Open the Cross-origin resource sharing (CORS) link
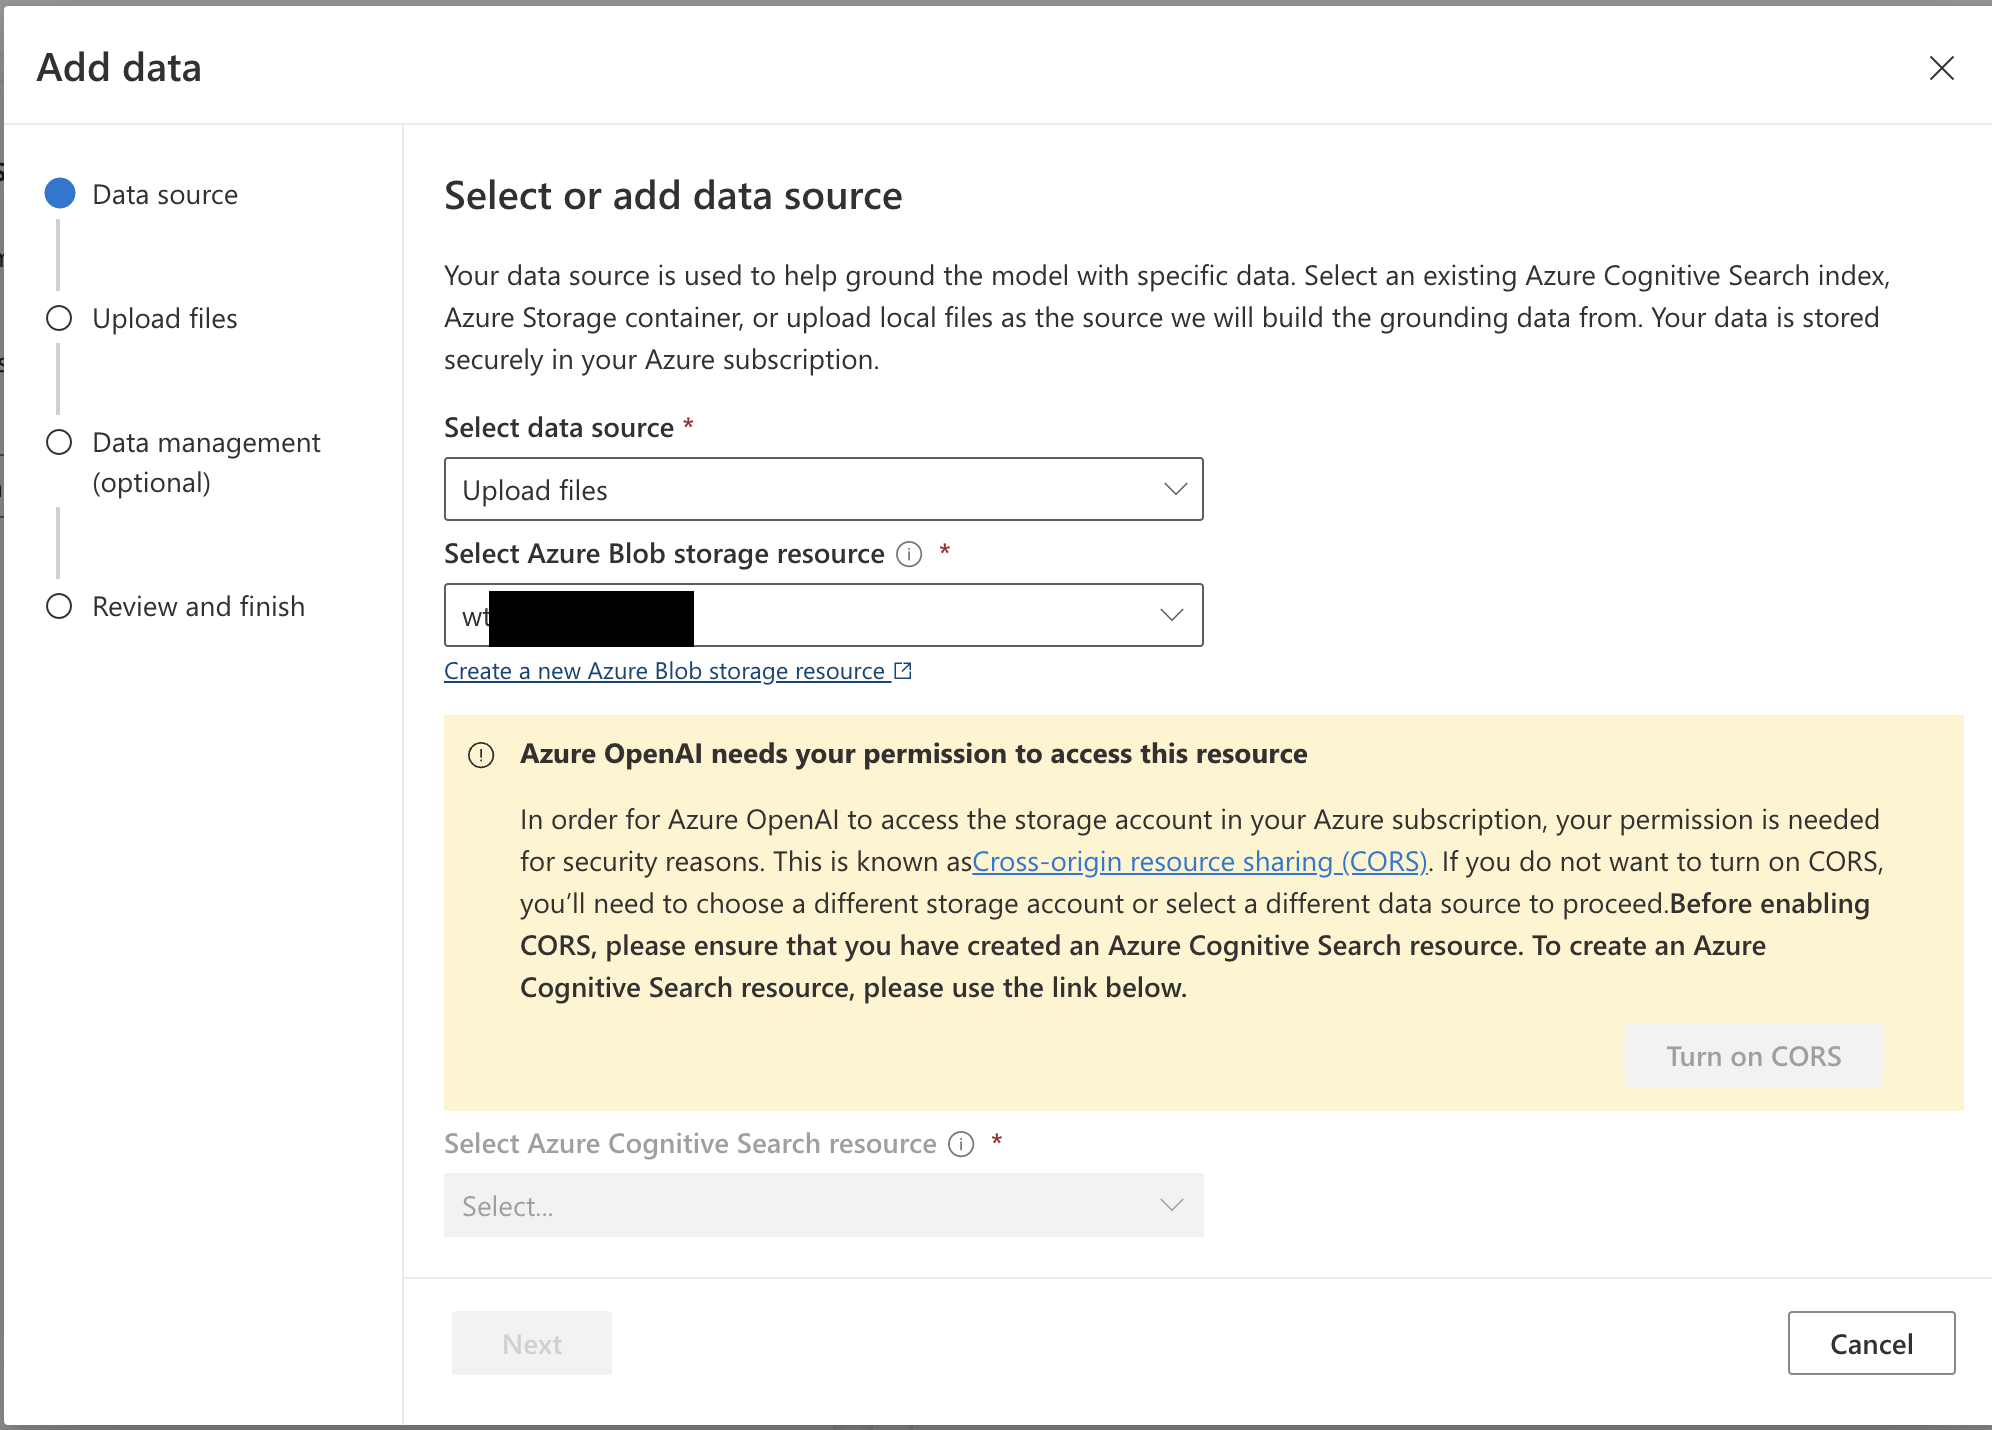The image size is (1992, 1430). tap(1200, 861)
